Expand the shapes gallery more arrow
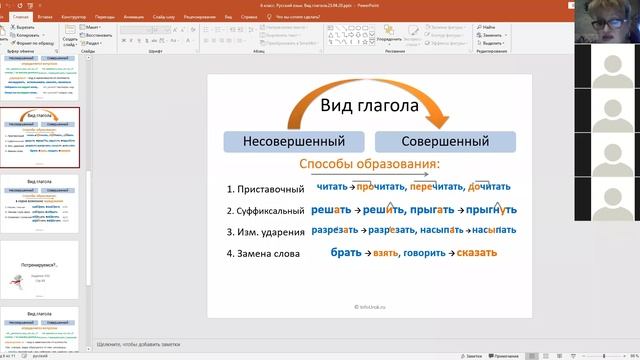Image resolution: width=640 pixels, height=360 pixels. [372, 42]
